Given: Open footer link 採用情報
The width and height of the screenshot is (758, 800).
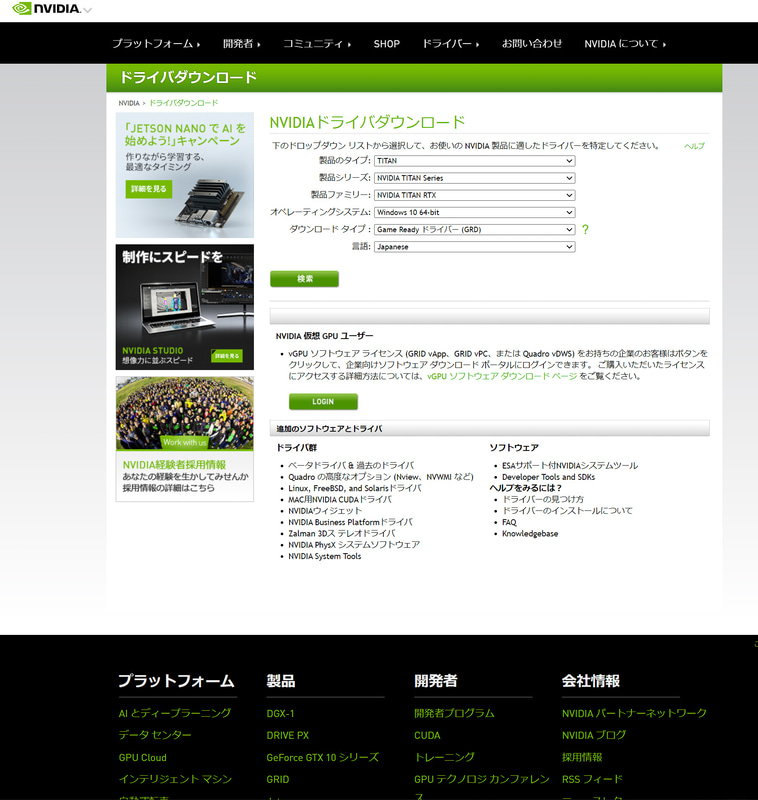Looking at the screenshot, I should 582,758.
